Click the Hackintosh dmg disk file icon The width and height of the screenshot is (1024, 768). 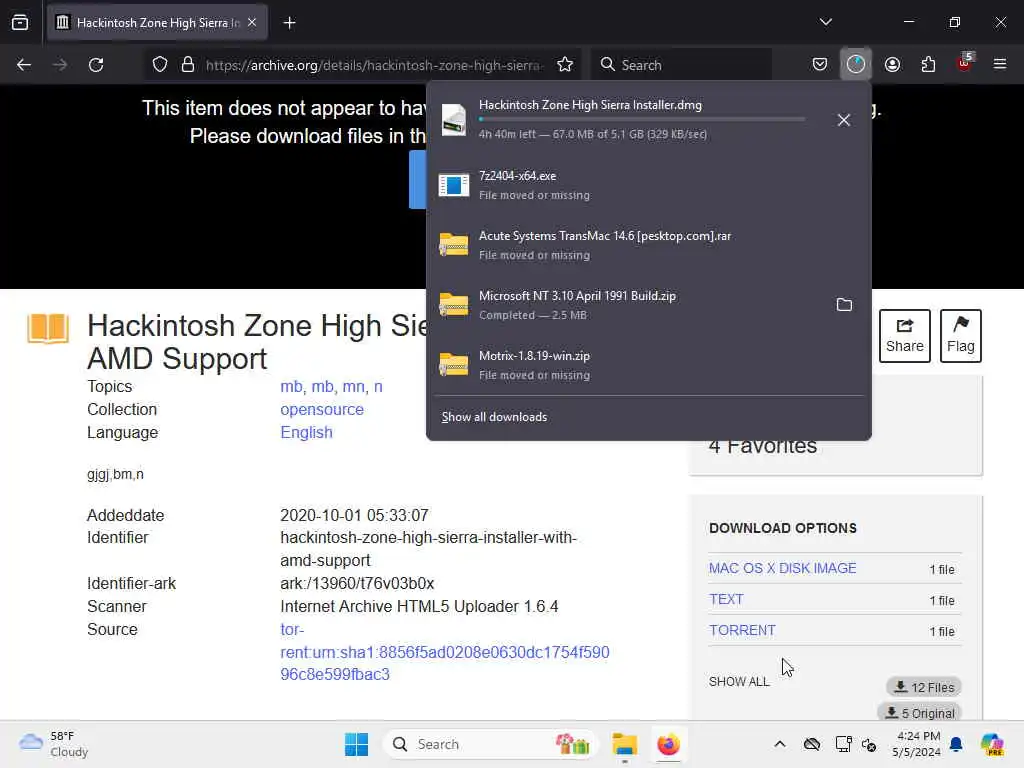(x=454, y=120)
